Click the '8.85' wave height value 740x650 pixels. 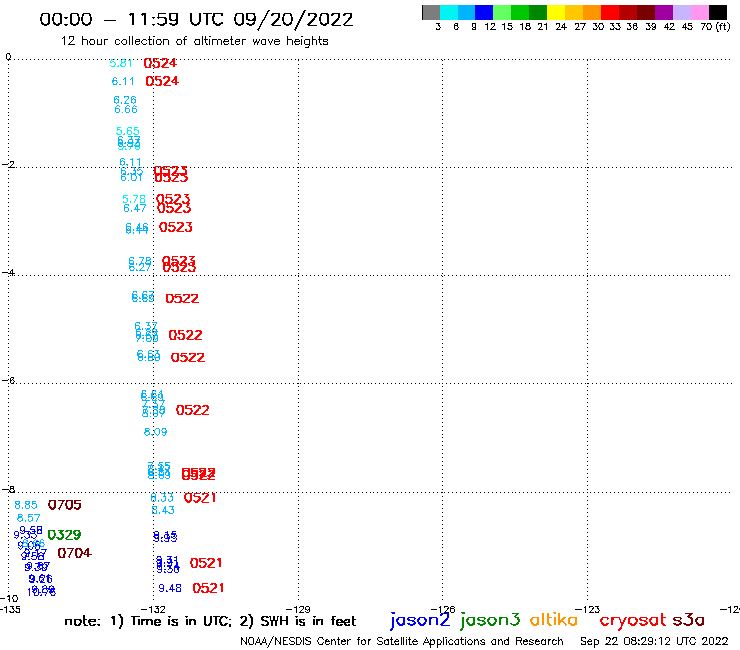(26, 505)
